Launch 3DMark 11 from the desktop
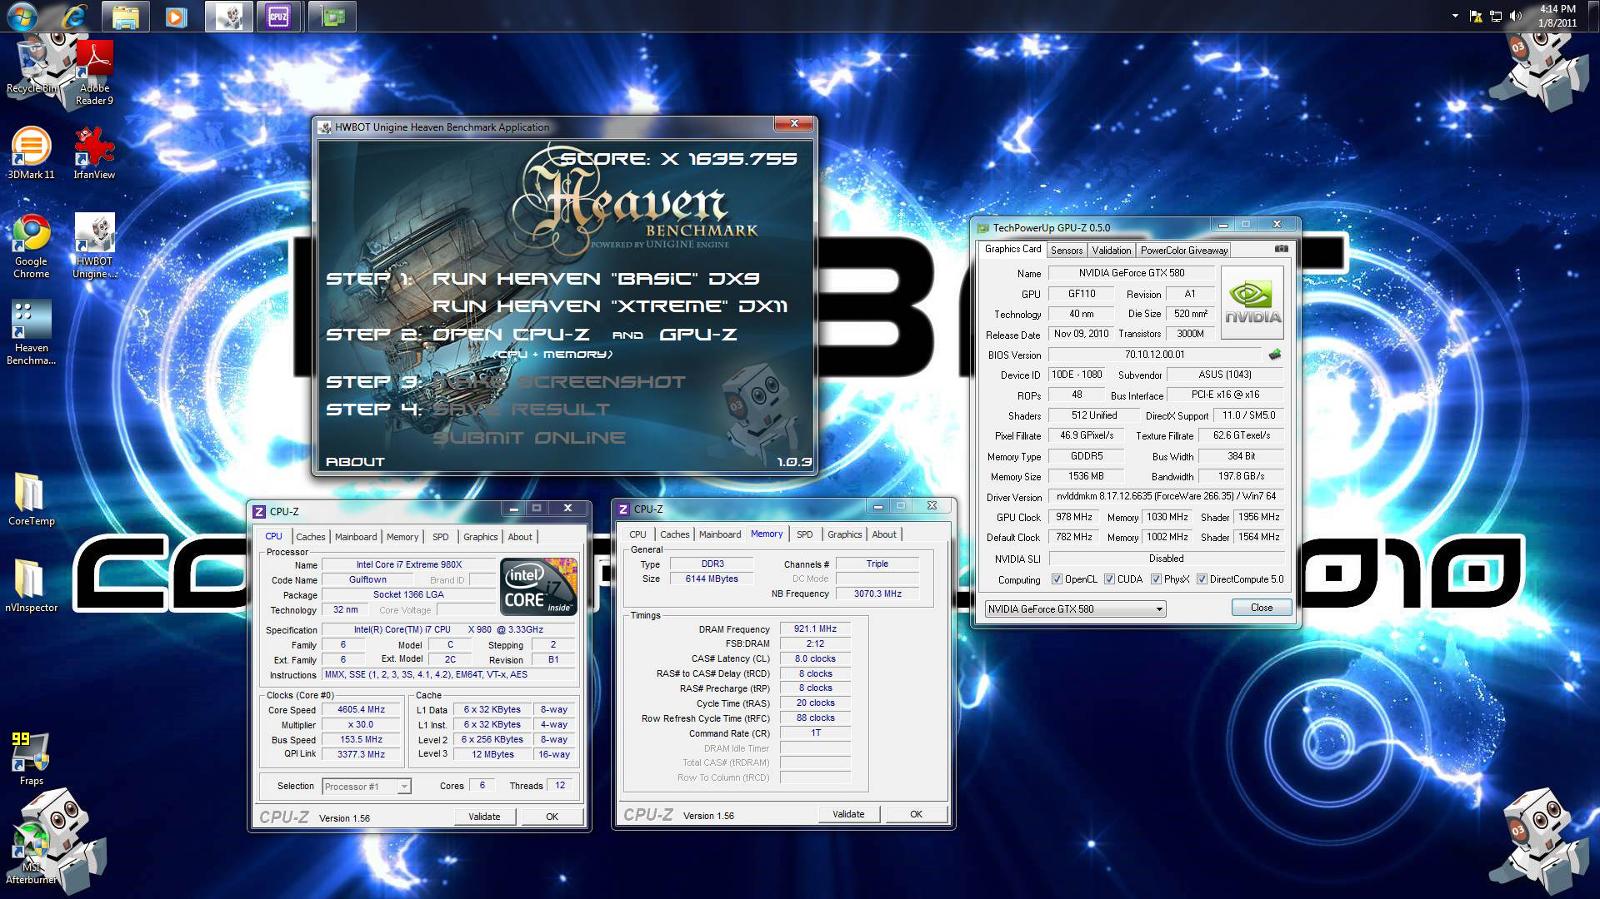Screen dimensions: 1600x899 point(31,153)
